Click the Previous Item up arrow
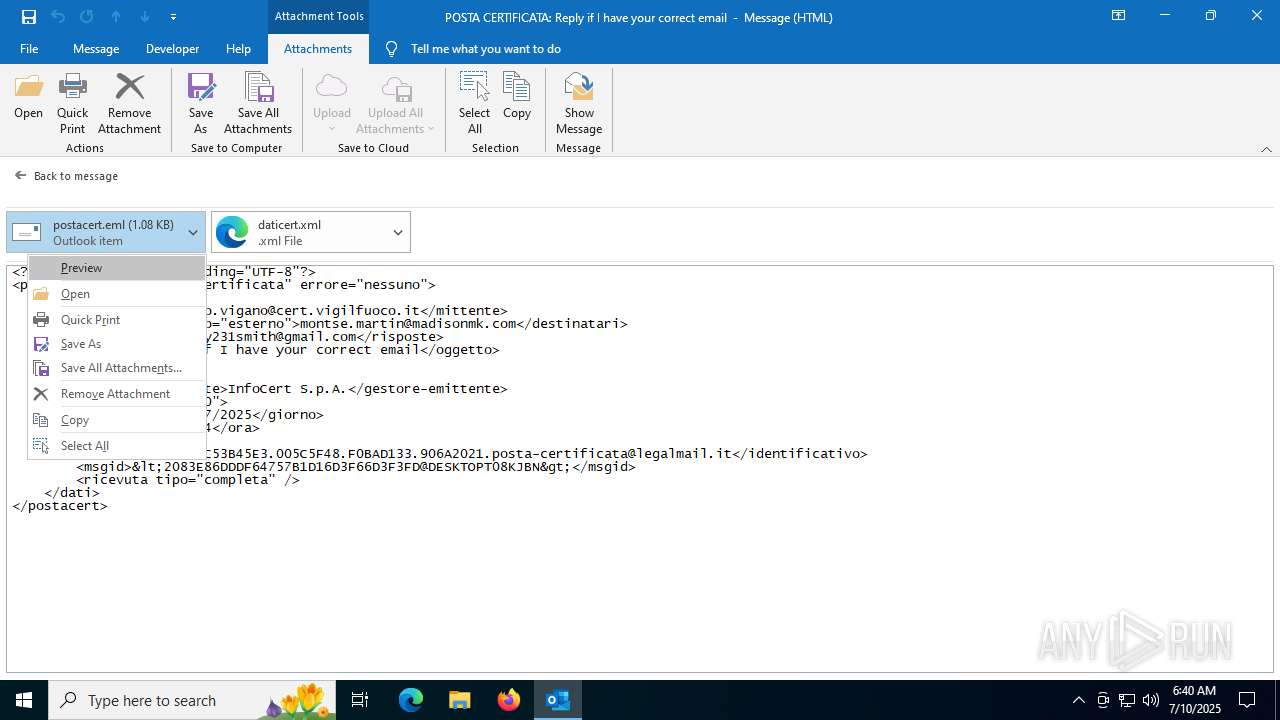Viewport: 1280px width, 720px height. pyautogui.click(x=116, y=17)
